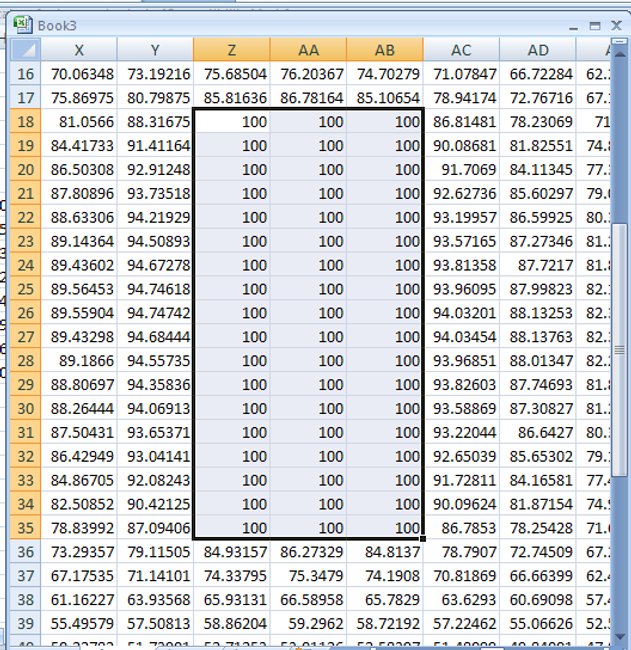Maximize the Book3 workbook window
Screen dimensions: 631x650
595,25
